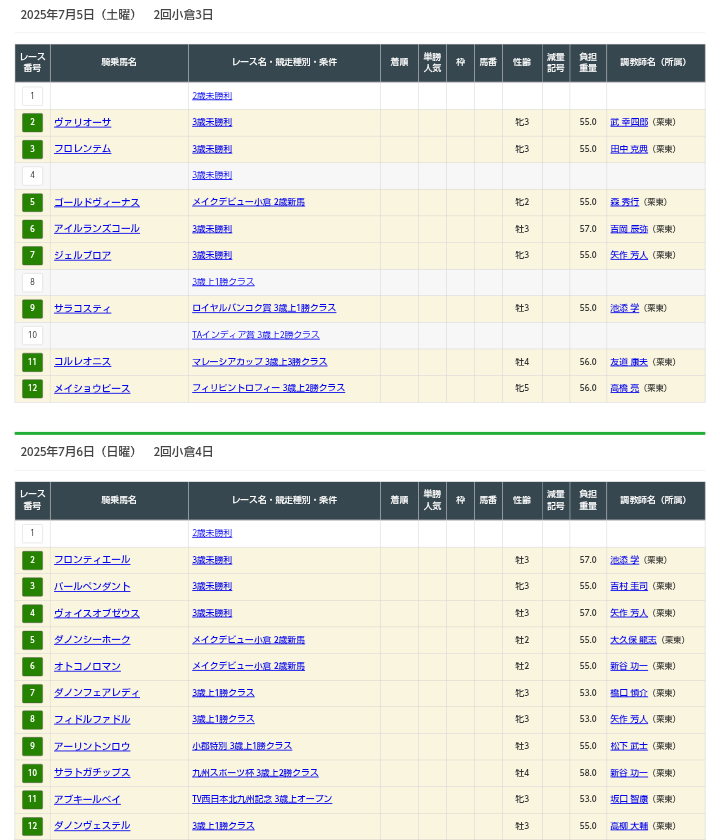
Task: Click the green race 9 badge for July 5
Action: 32,309
